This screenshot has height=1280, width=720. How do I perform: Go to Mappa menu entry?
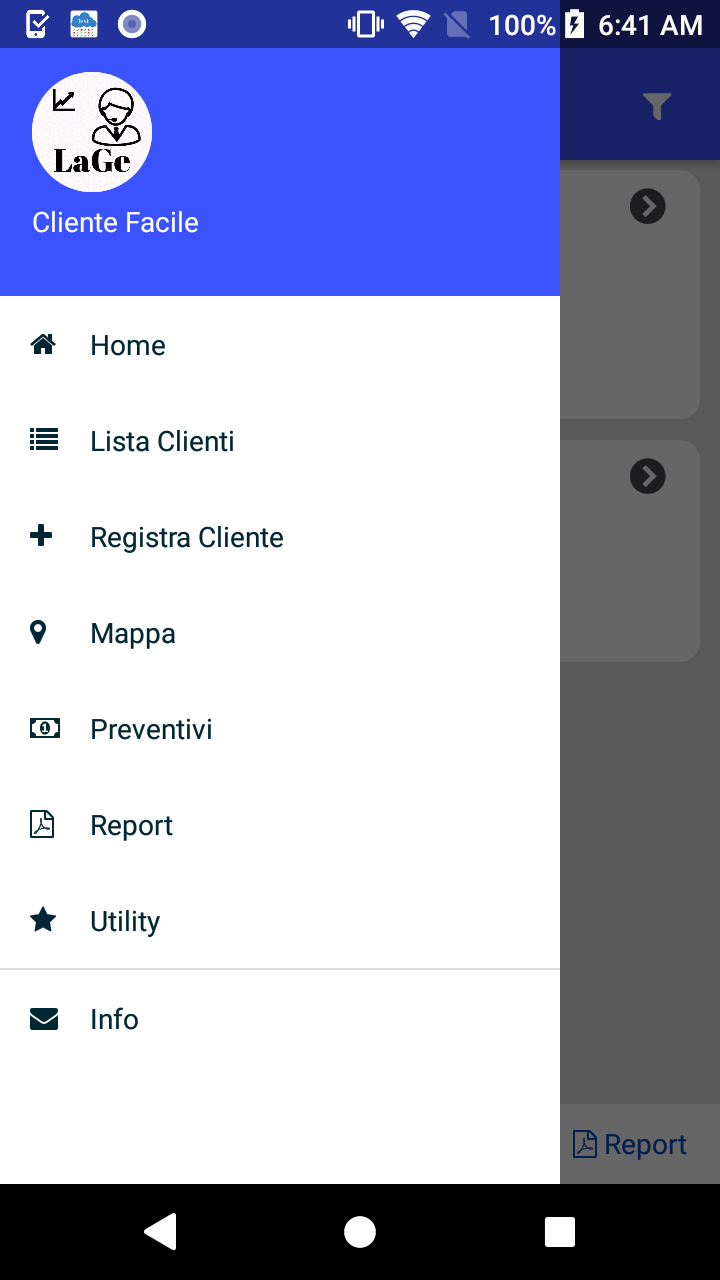[x=280, y=633]
